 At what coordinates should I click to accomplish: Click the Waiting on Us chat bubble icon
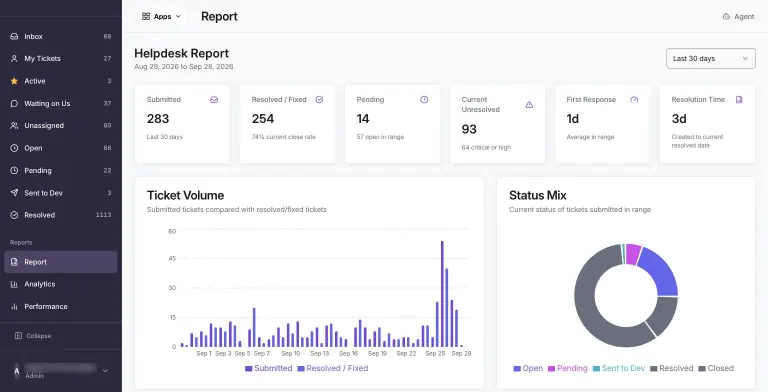[14, 103]
